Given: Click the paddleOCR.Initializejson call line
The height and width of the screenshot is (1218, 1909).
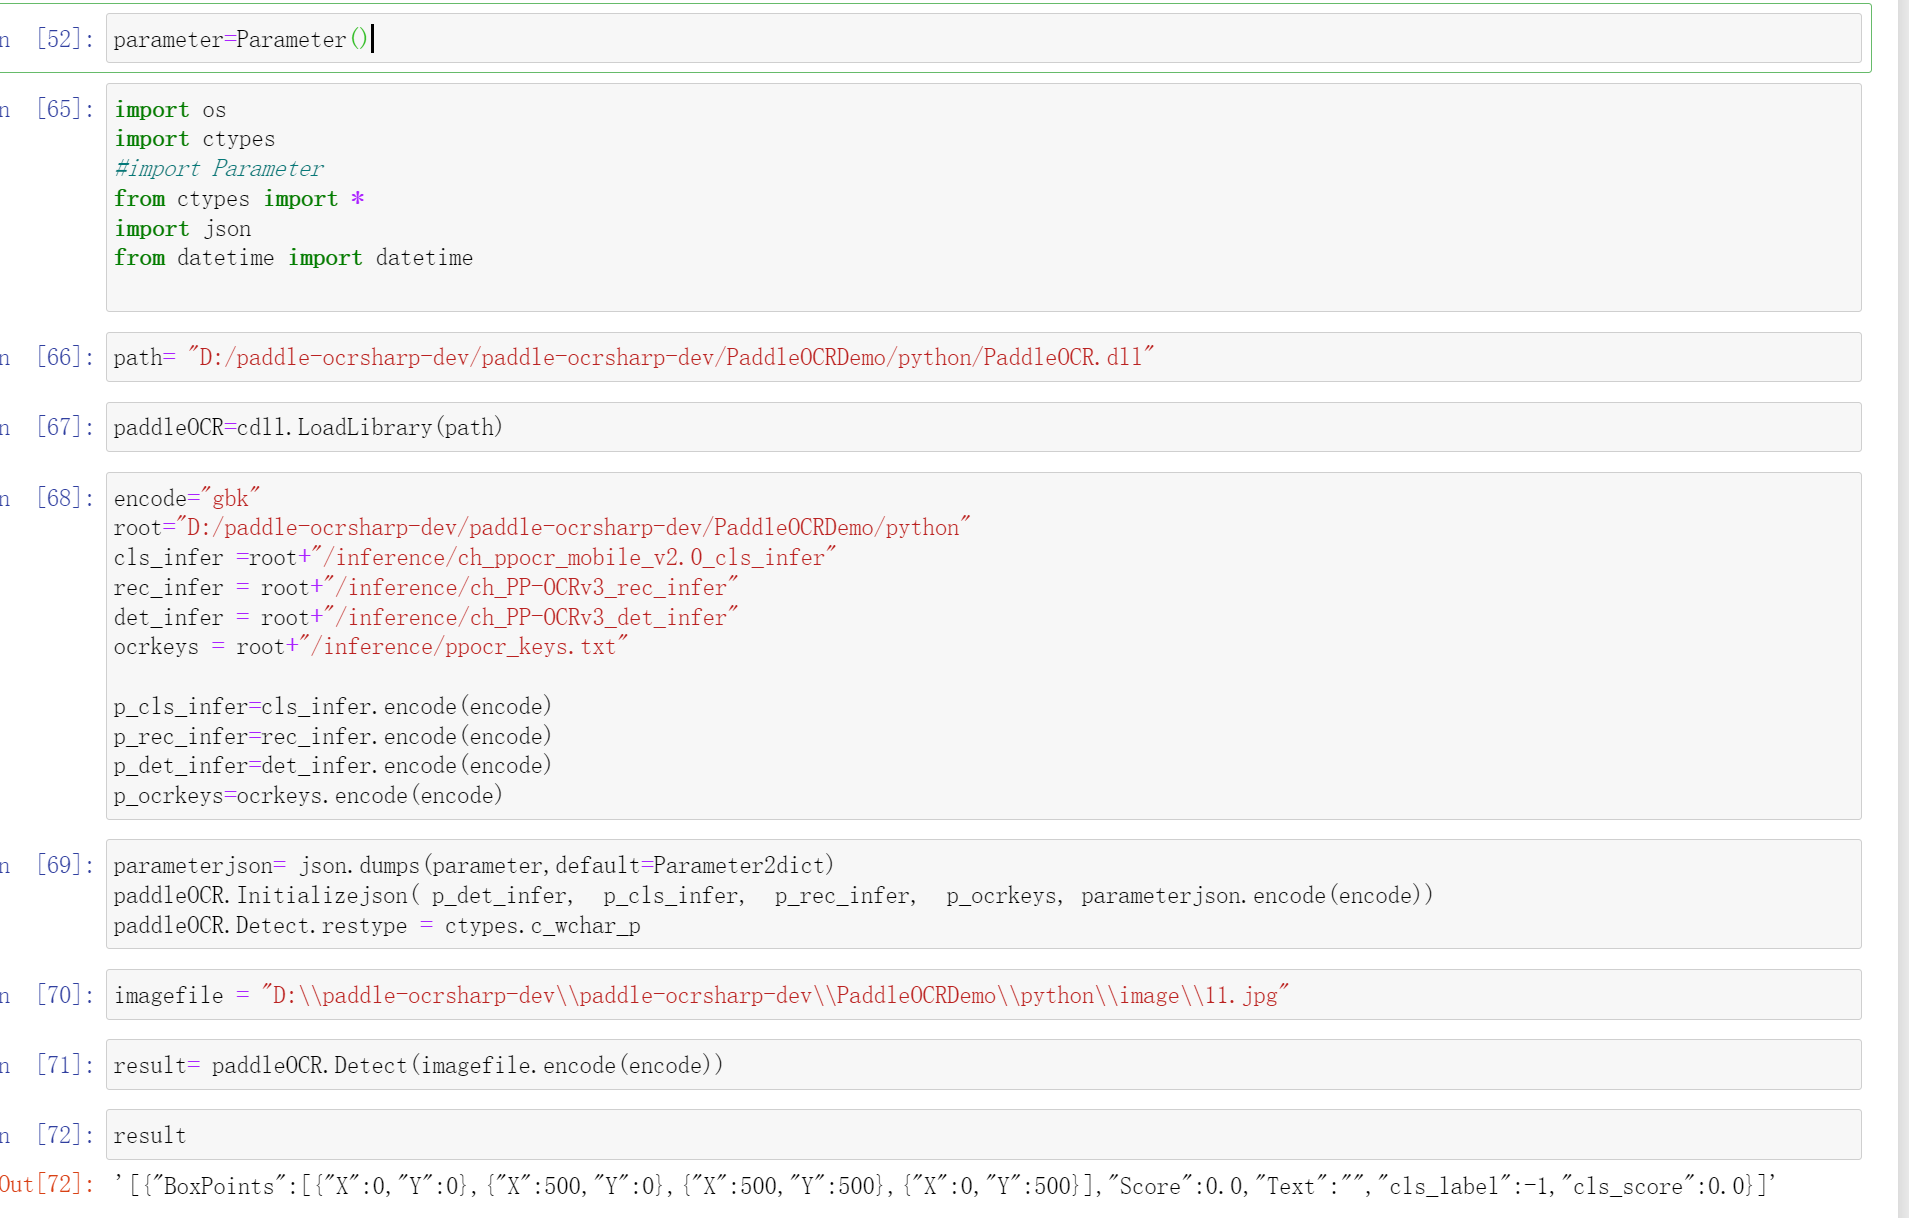Looking at the screenshot, I should (773, 895).
